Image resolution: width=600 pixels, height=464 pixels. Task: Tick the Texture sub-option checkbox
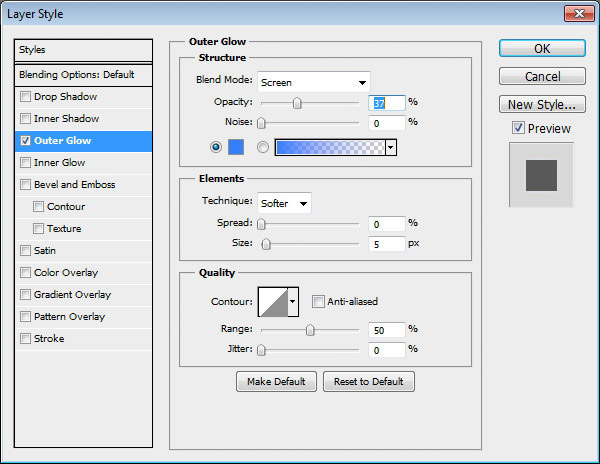click(x=38, y=229)
